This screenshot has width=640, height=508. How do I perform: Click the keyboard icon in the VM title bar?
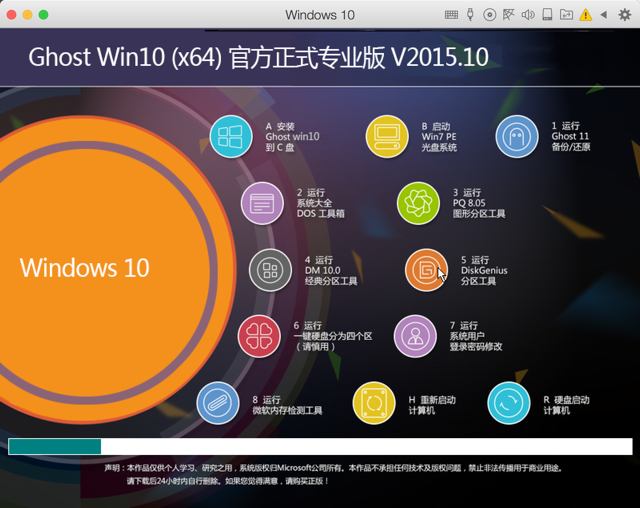[451, 15]
